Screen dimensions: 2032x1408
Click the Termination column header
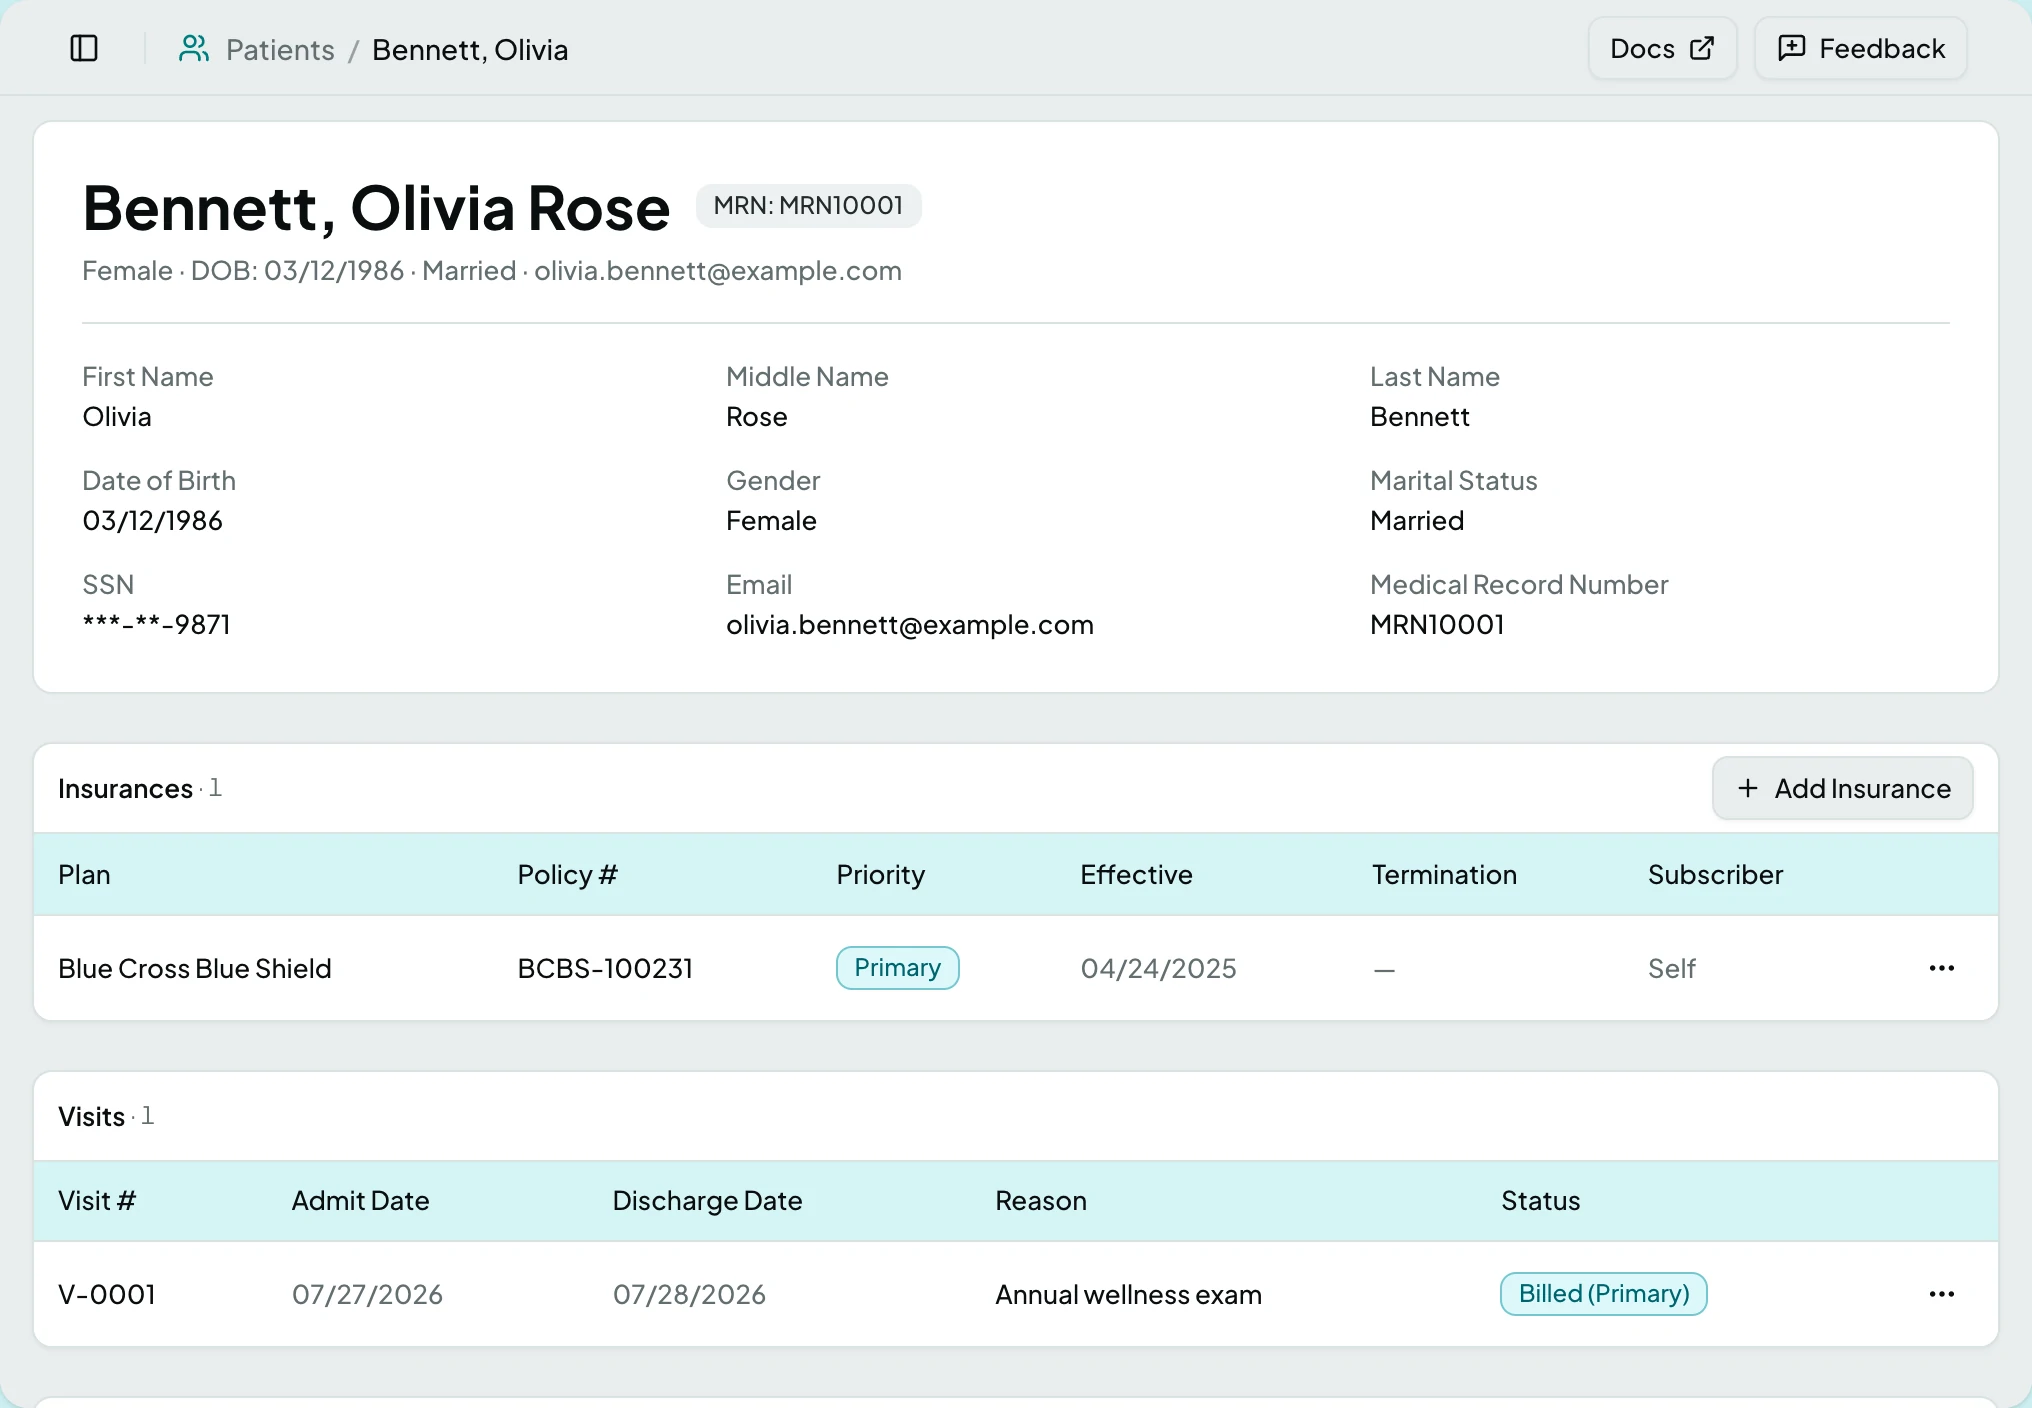pos(1444,874)
